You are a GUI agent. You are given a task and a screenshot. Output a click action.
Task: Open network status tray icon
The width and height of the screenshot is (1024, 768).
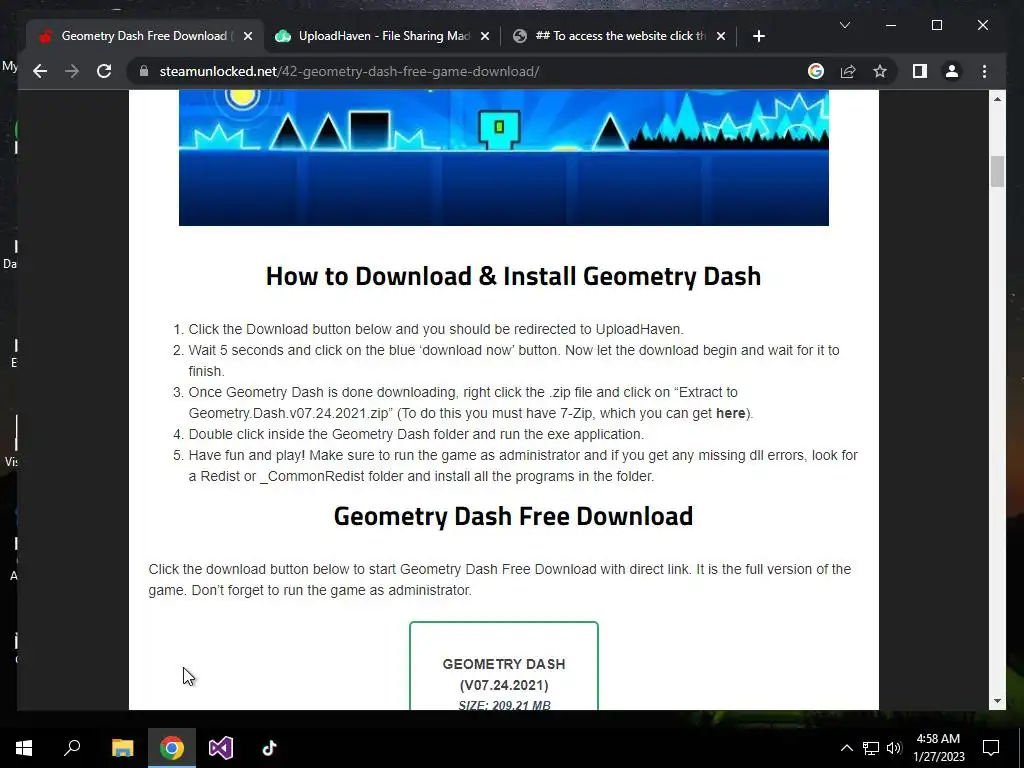[x=871, y=748]
